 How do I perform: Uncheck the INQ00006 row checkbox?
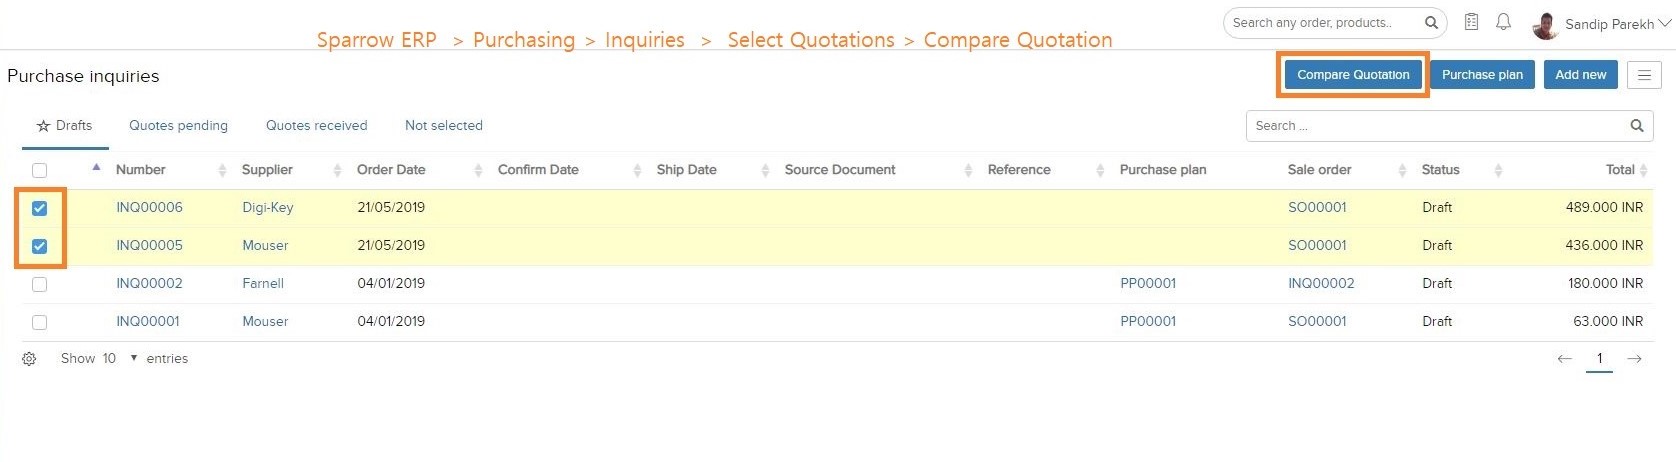click(39, 208)
